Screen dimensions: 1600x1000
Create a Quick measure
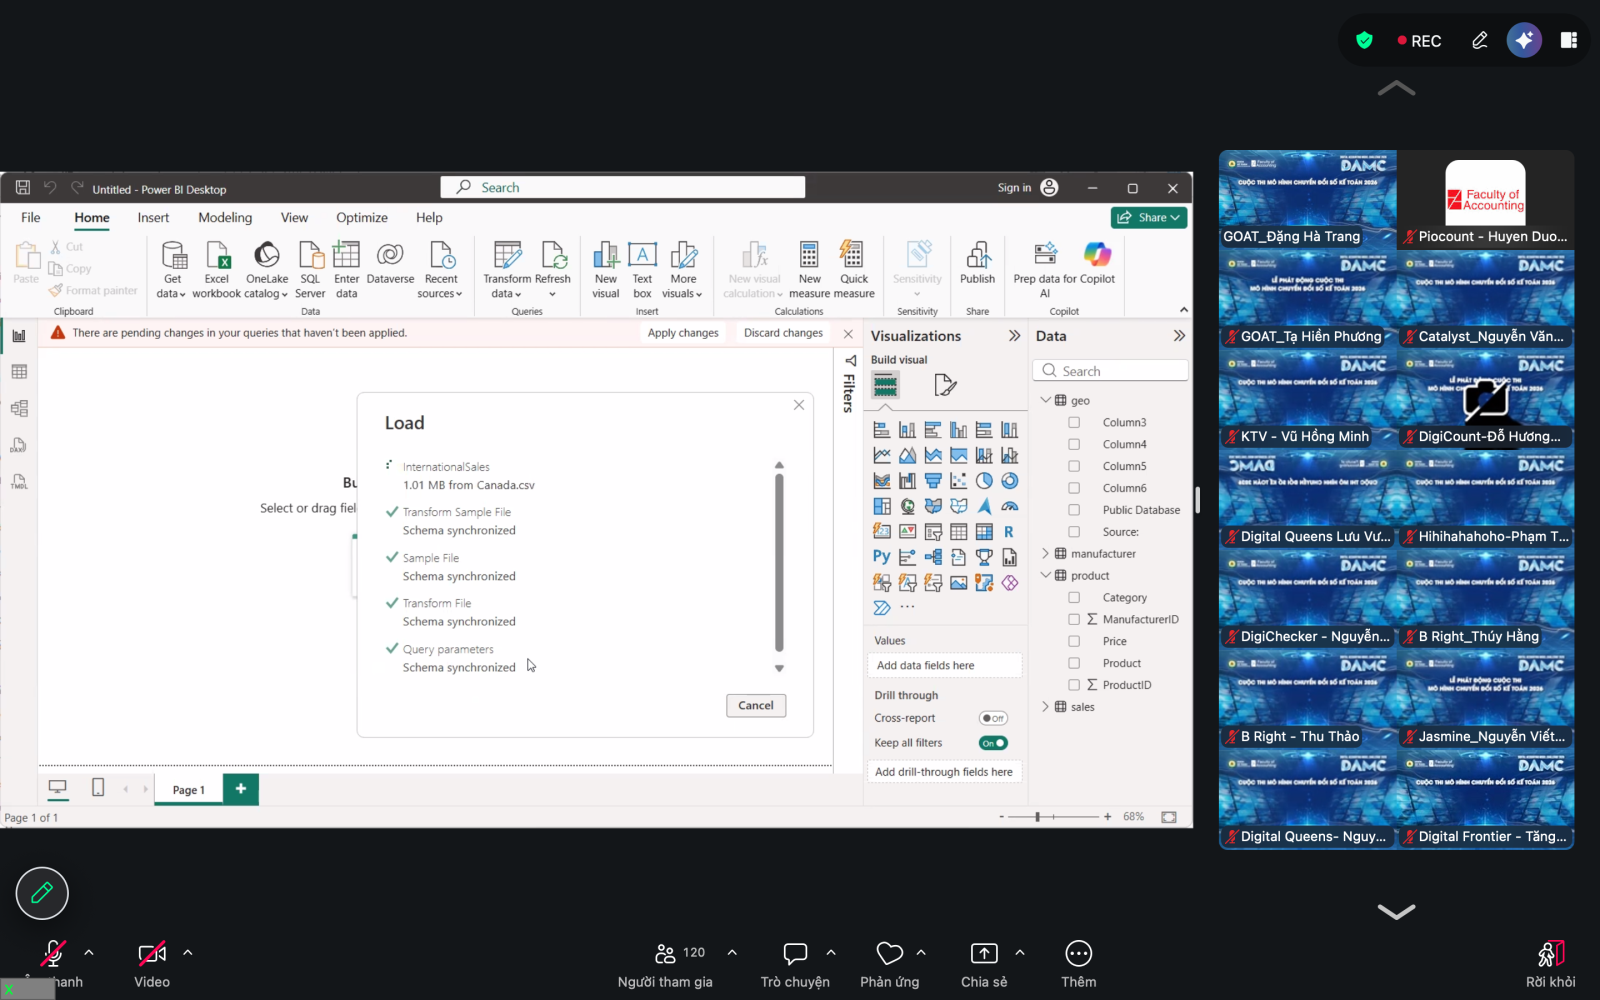(x=854, y=268)
